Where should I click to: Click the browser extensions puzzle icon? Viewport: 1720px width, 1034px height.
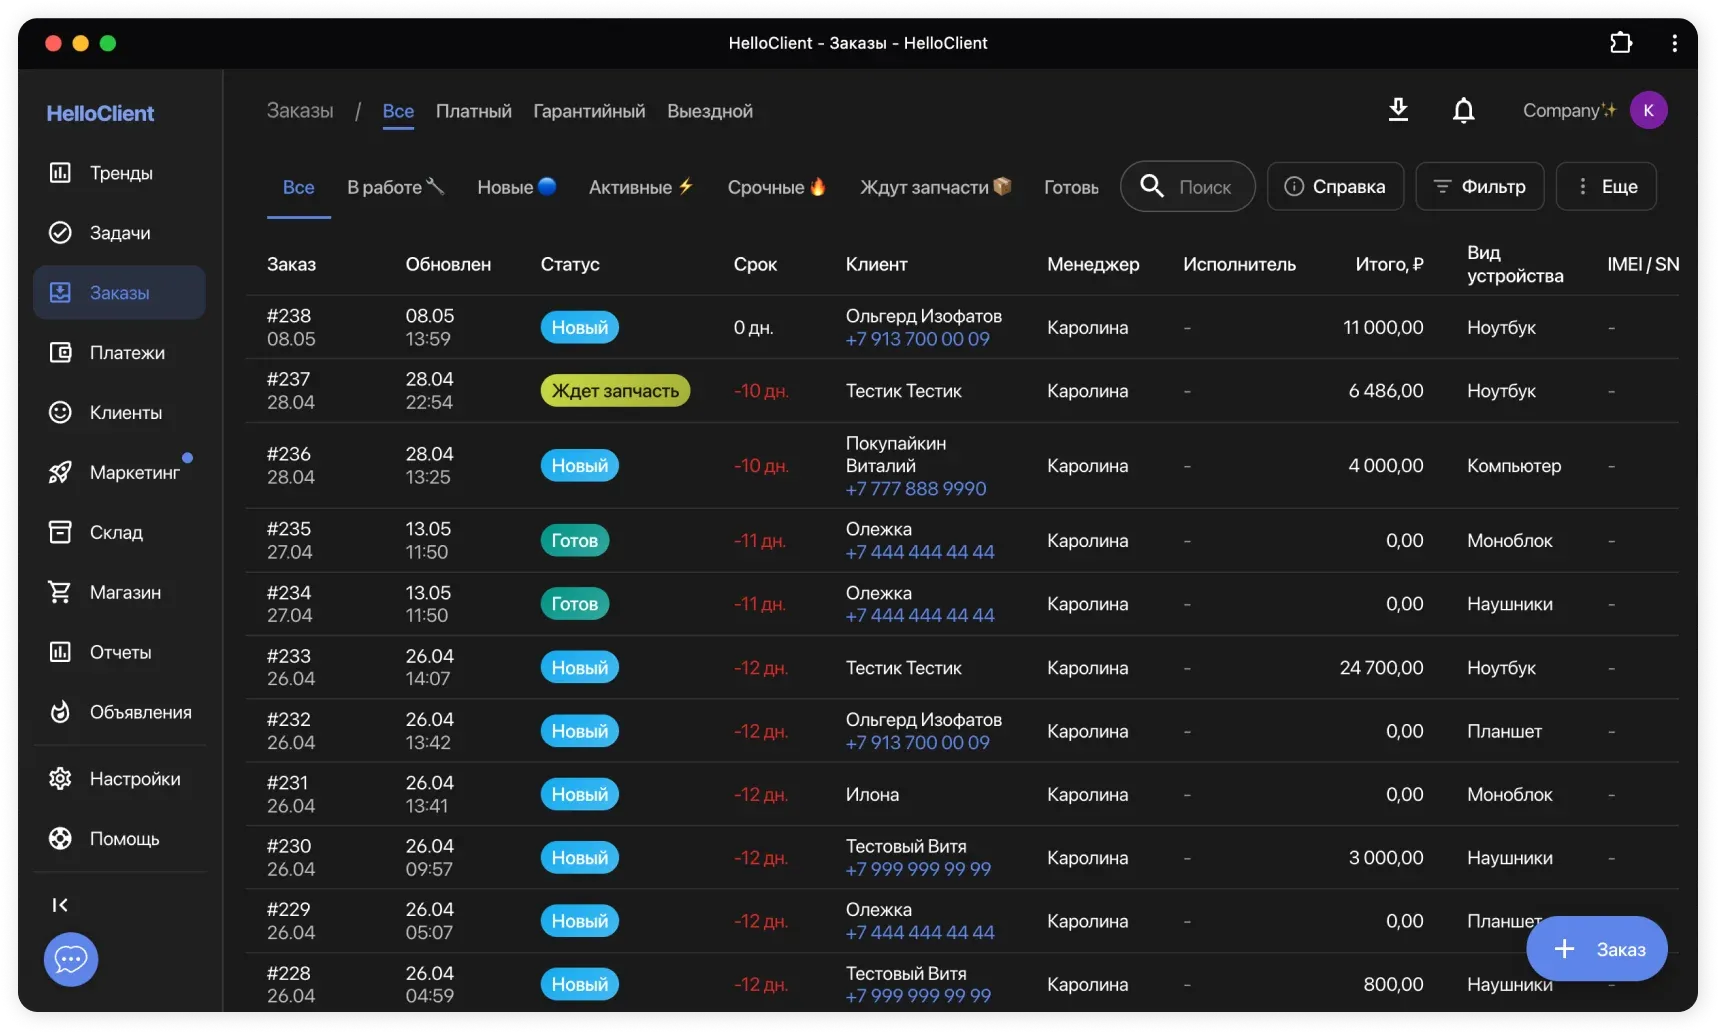pyautogui.click(x=1621, y=43)
